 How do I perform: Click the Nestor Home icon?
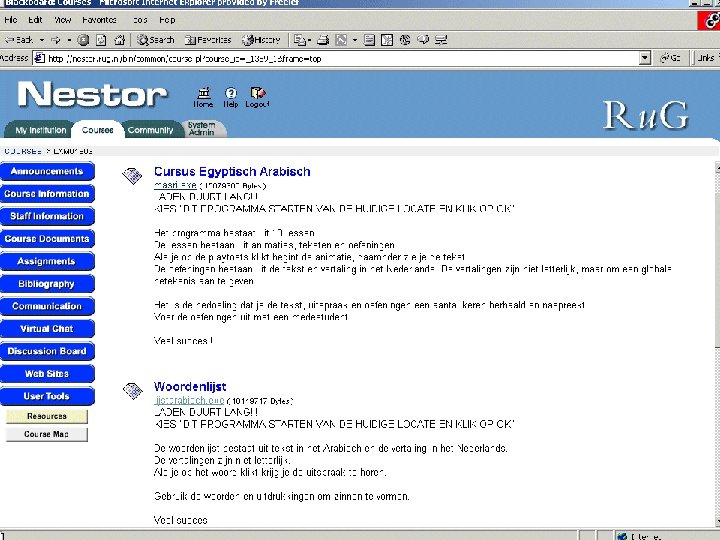click(x=203, y=97)
